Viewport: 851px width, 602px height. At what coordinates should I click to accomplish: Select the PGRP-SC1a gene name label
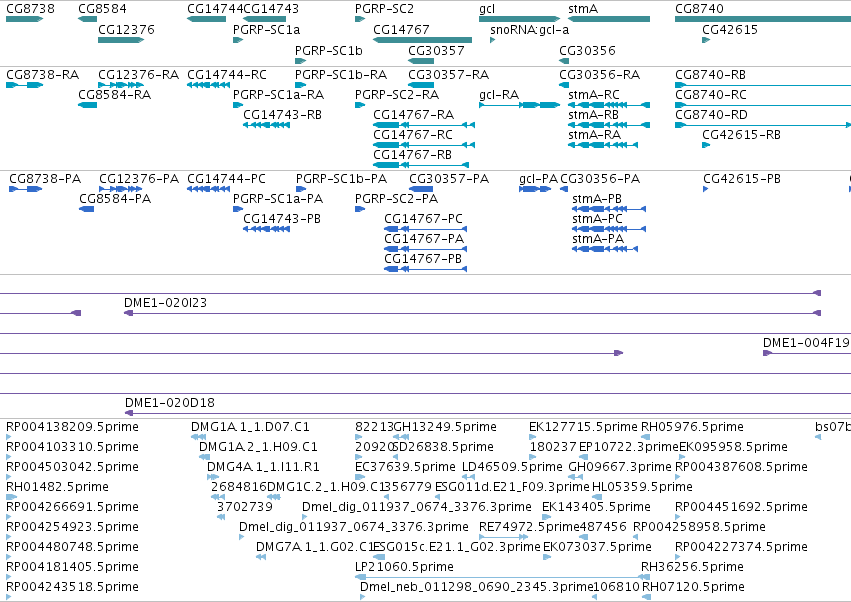(266, 29)
